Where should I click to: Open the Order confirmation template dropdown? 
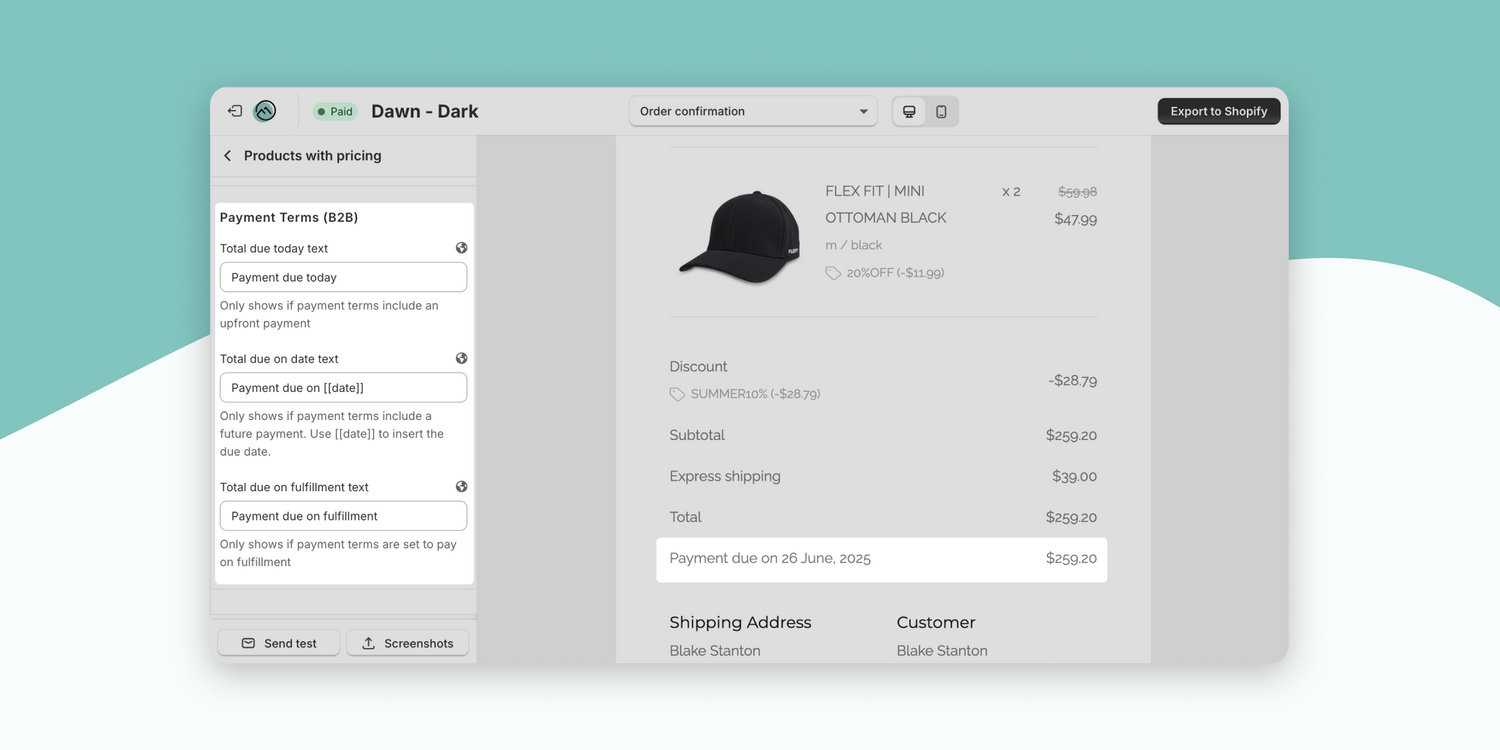pos(752,111)
